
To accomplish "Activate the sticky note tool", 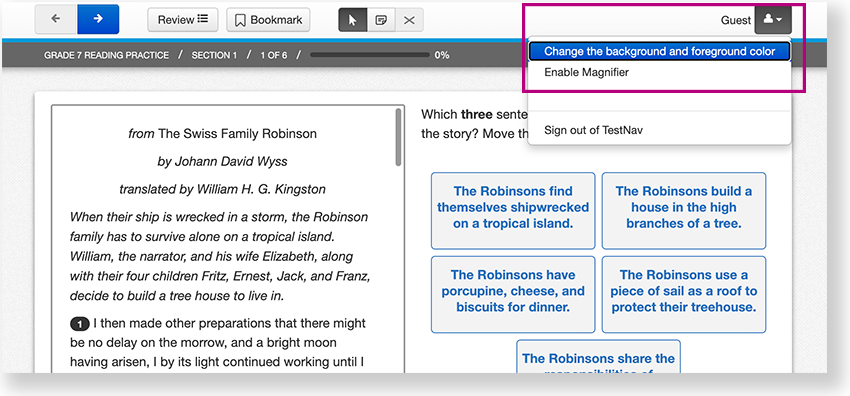I will tap(381, 20).
